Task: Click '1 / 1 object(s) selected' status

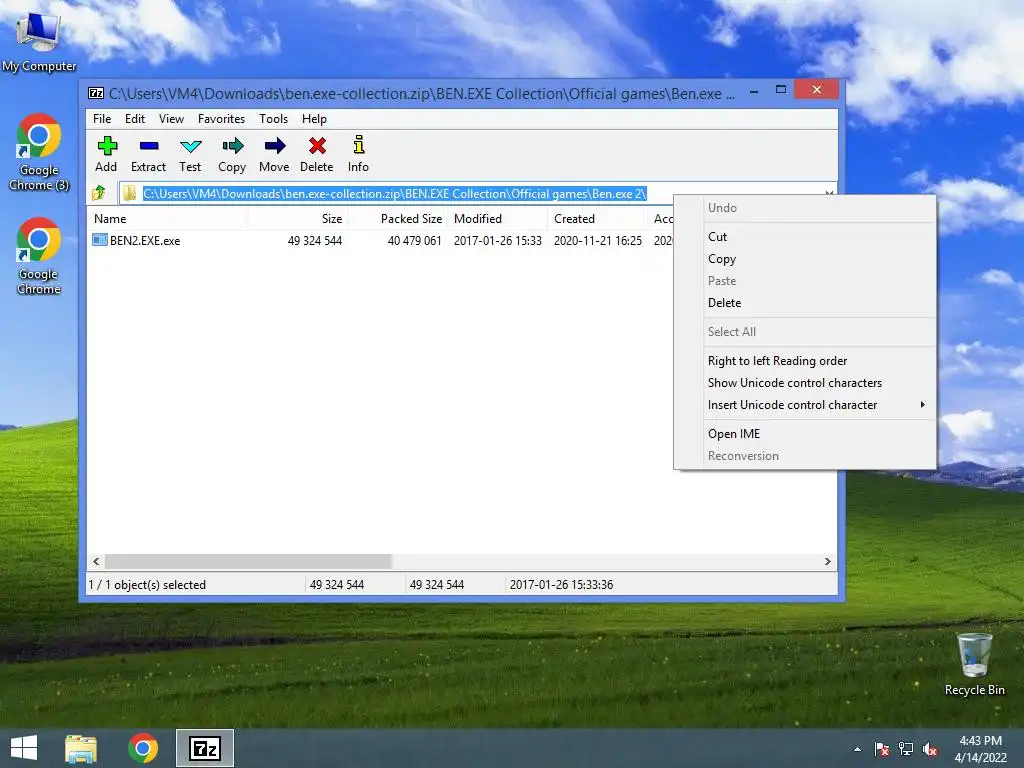Action: [147, 584]
